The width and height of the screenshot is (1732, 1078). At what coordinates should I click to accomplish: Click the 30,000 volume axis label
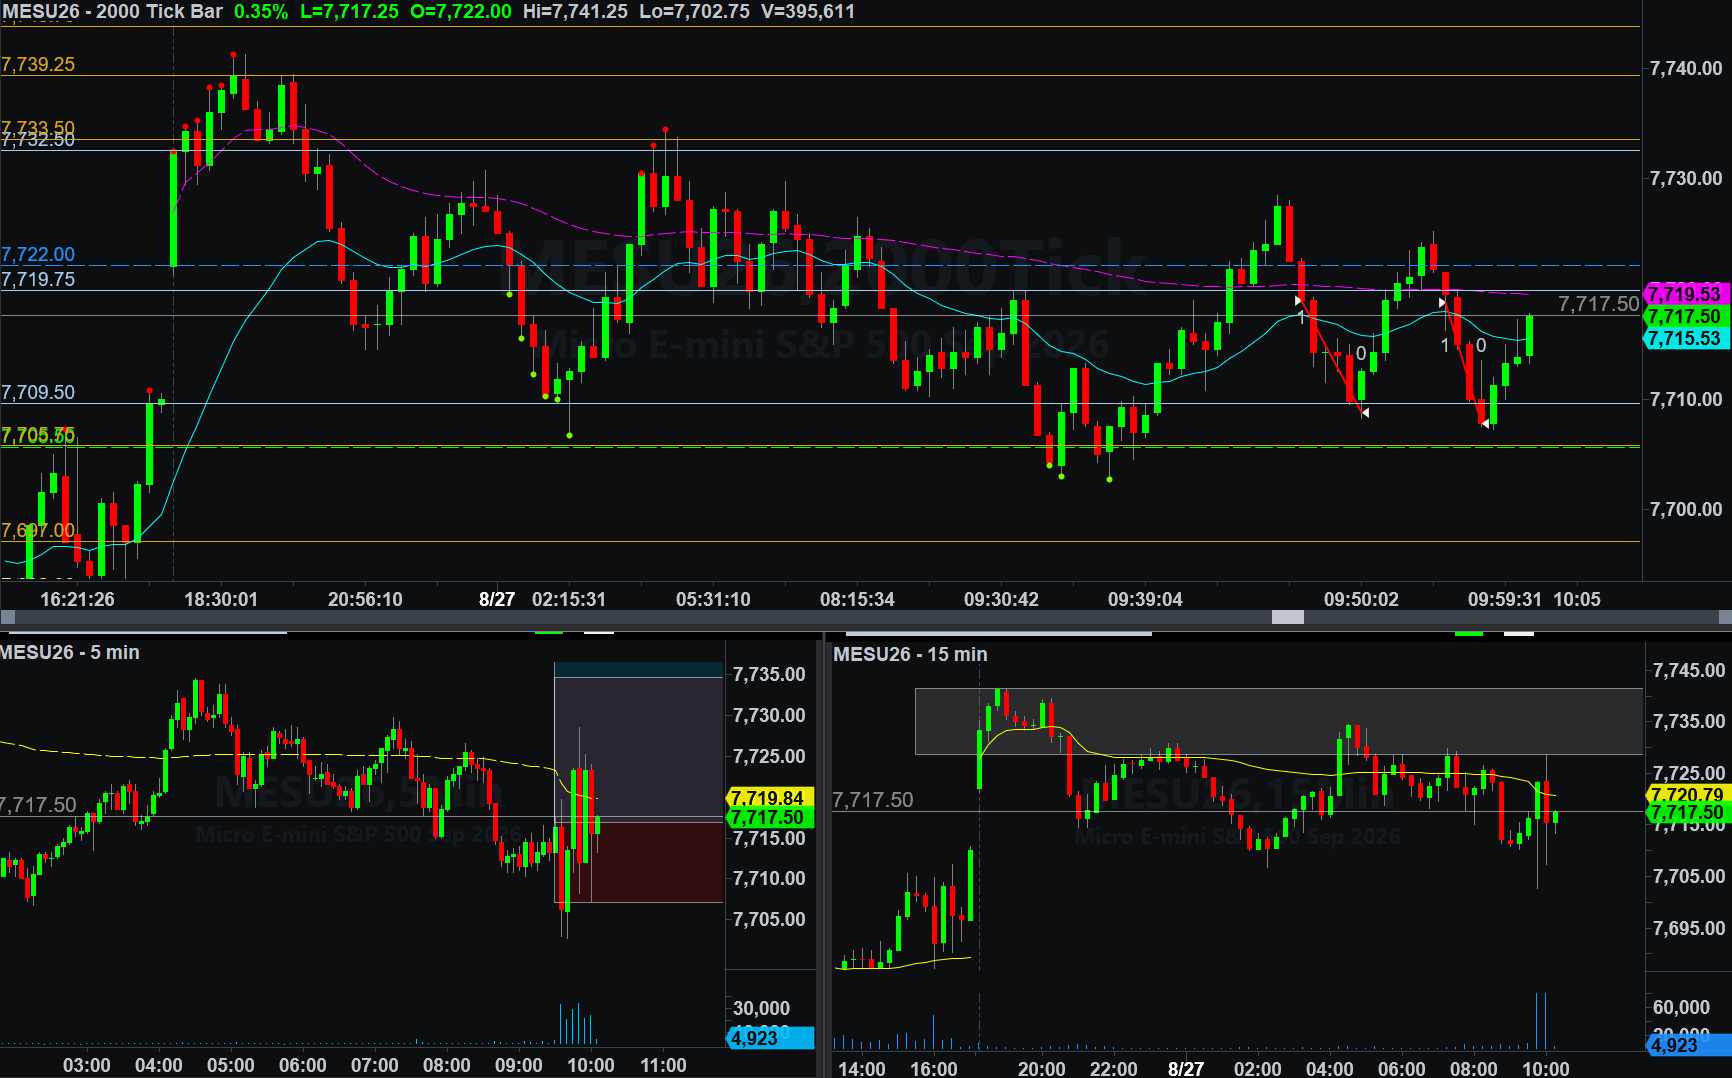point(761,1008)
